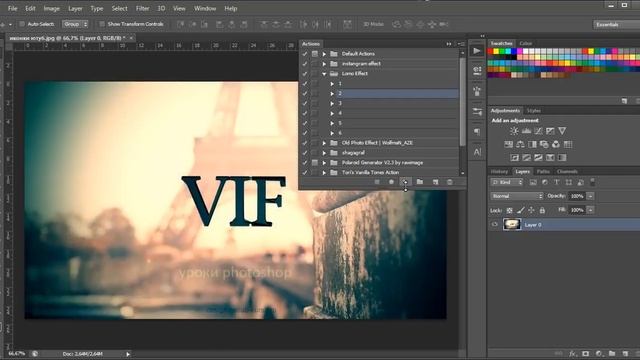Toggle checkmark for Default Actions set
This screenshot has height=360, width=640.
click(304, 54)
